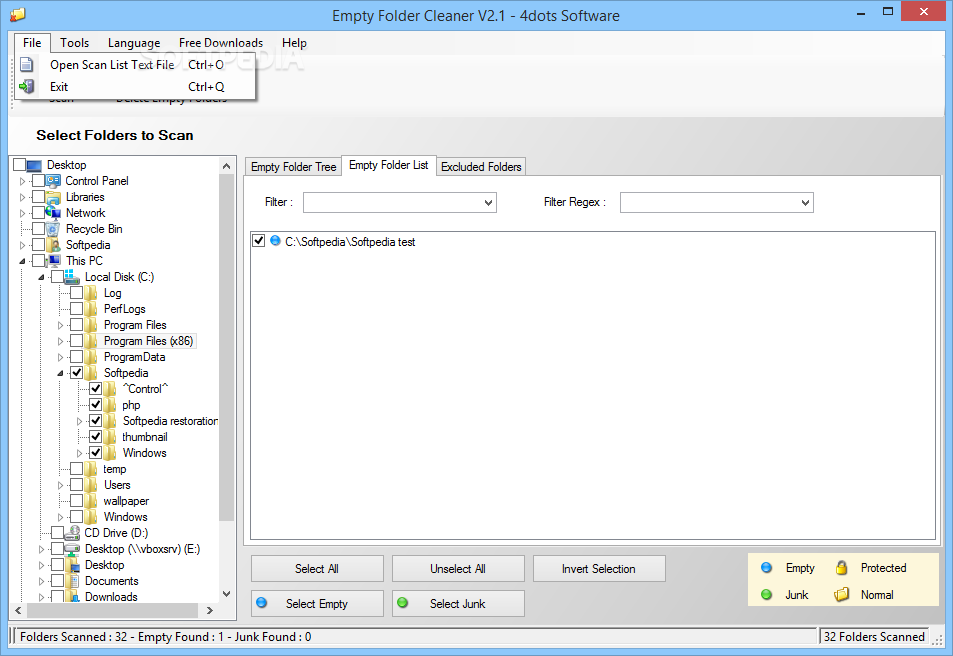This screenshot has width=953, height=656.
Task: Expand the Control Panel node
Action: [x=22, y=181]
